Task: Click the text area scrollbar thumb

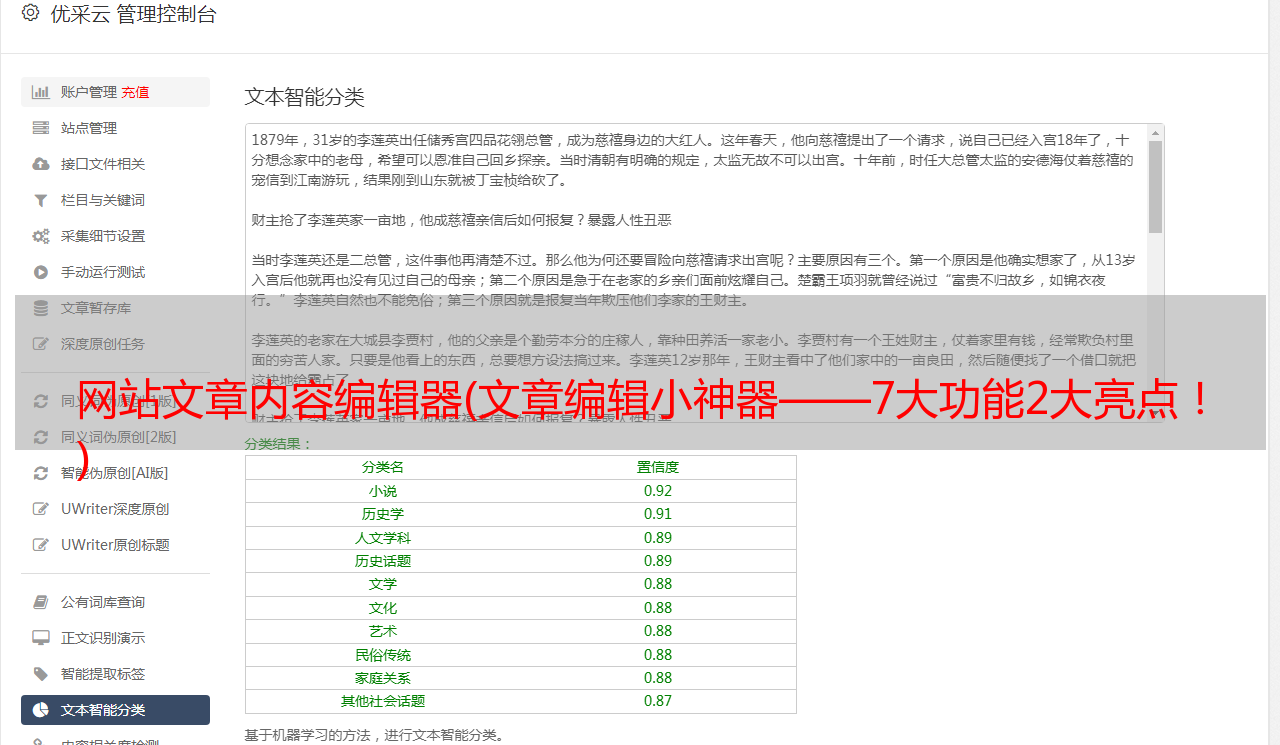Action: (1155, 187)
